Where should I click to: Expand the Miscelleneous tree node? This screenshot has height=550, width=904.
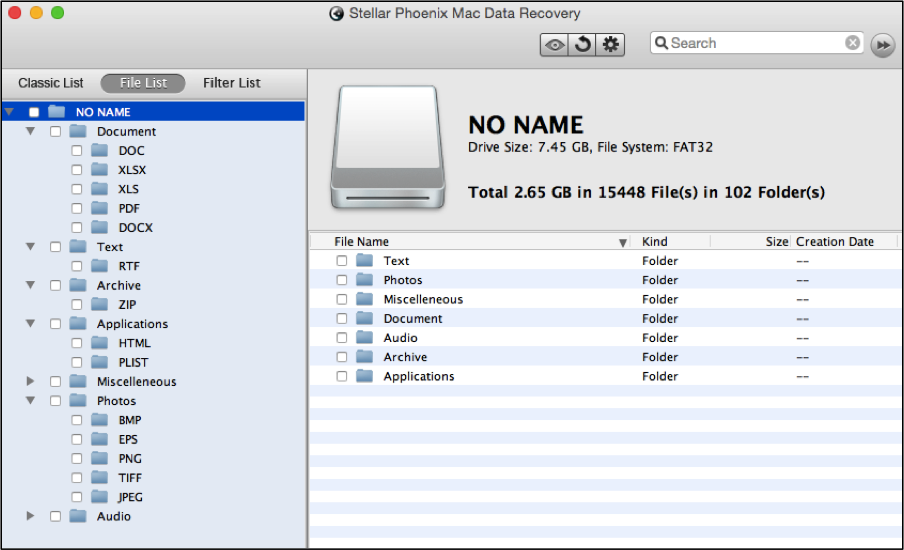(31, 381)
